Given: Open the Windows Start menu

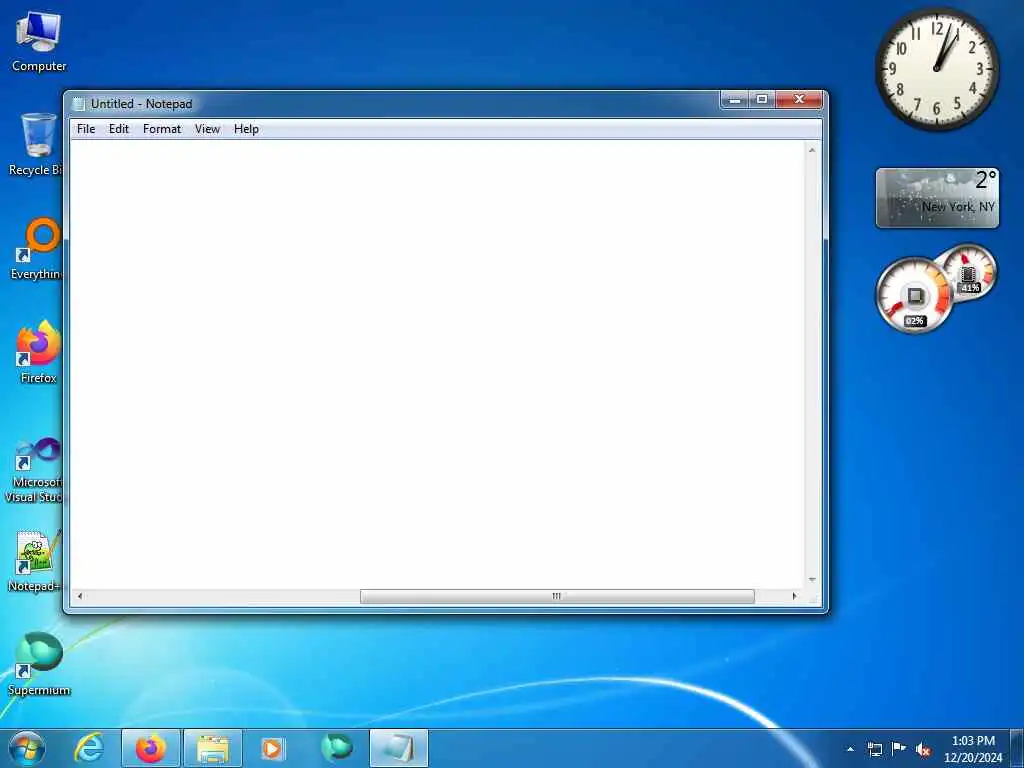Looking at the screenshot, I should (x=27, y=748).
